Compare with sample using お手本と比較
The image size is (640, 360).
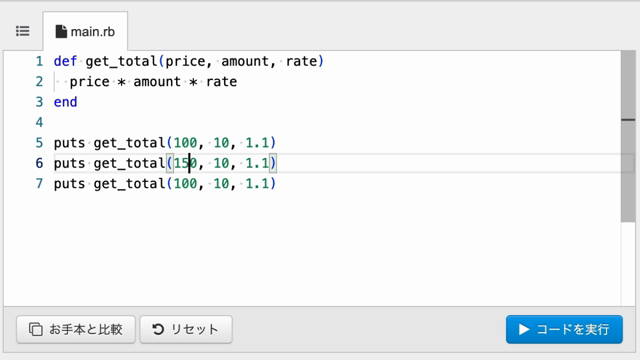click(76, 329)
